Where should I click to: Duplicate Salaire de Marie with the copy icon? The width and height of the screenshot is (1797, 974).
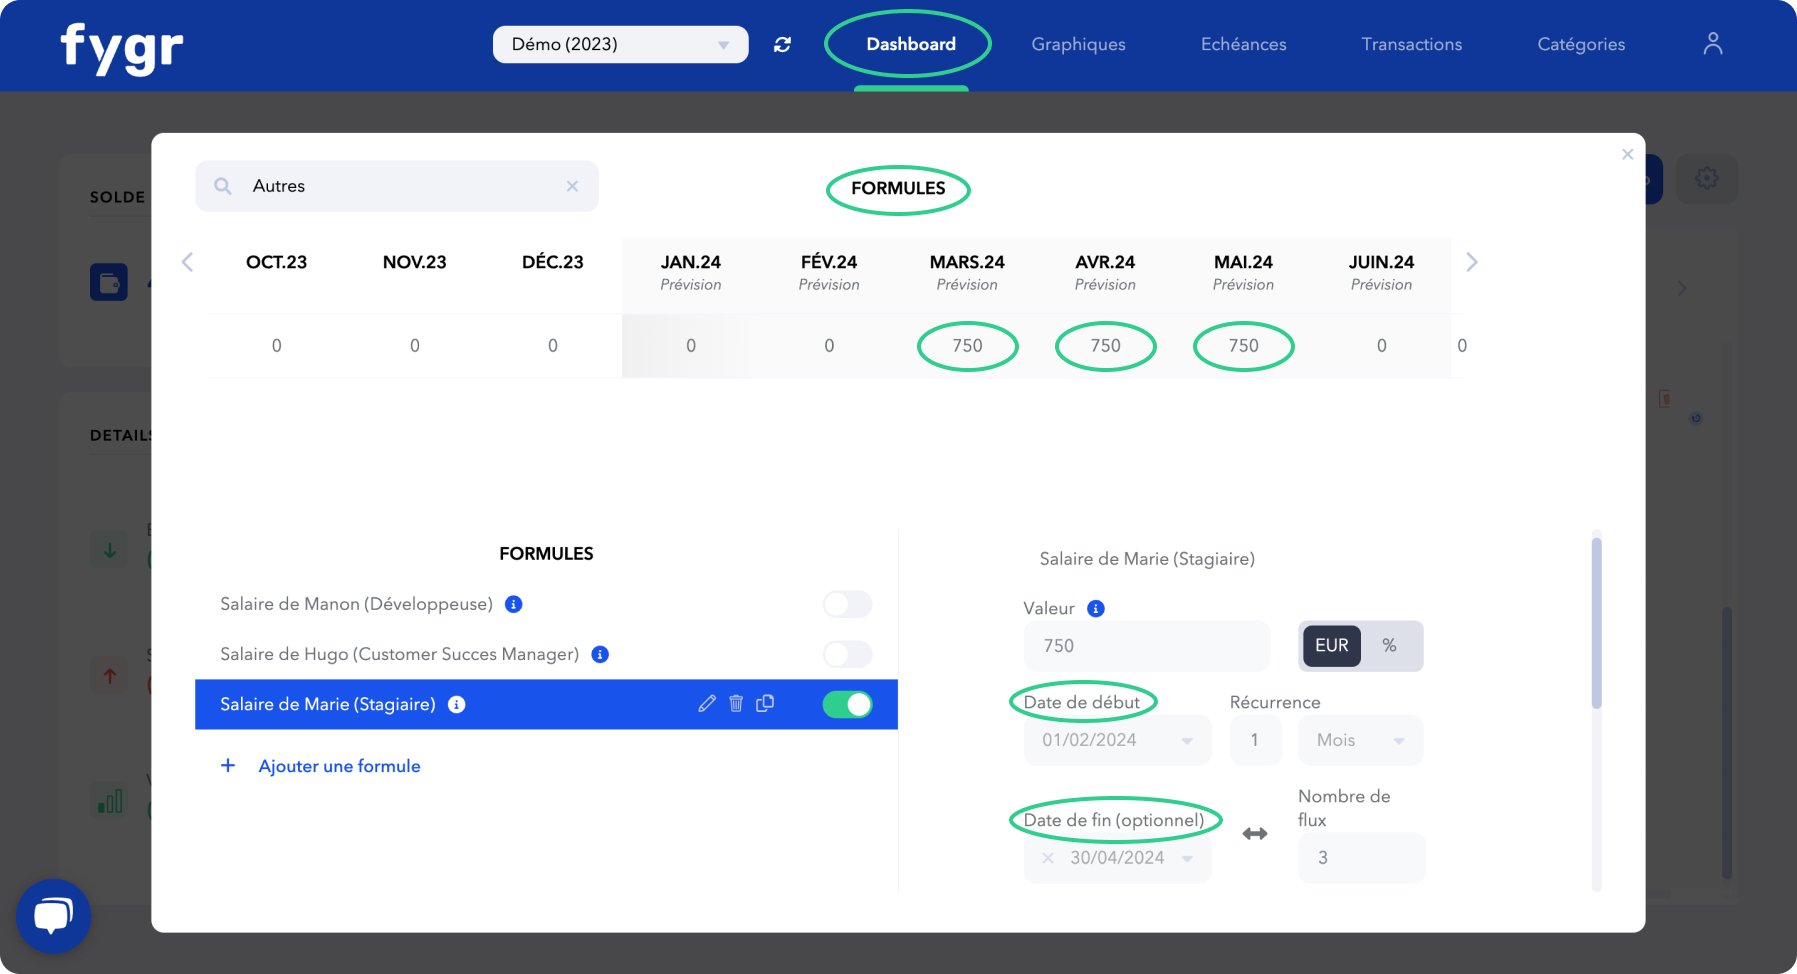(x=765, y=704)
